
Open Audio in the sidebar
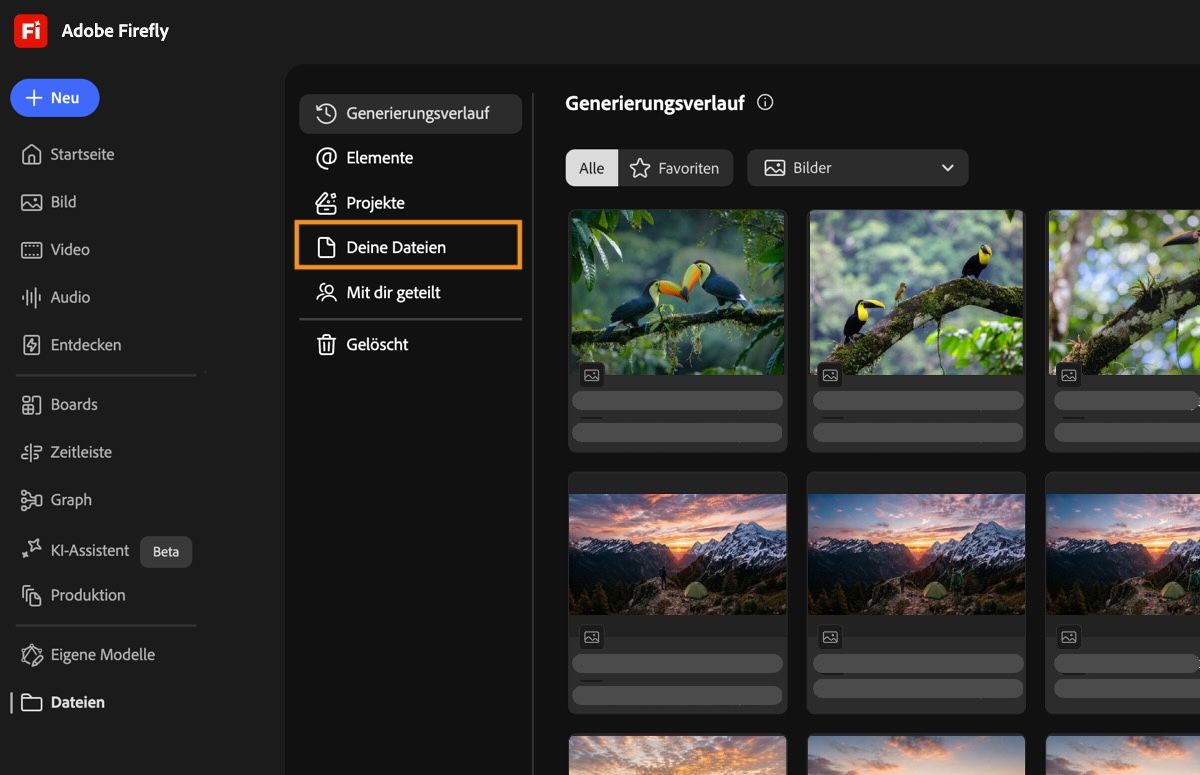(x=56, y=297)
